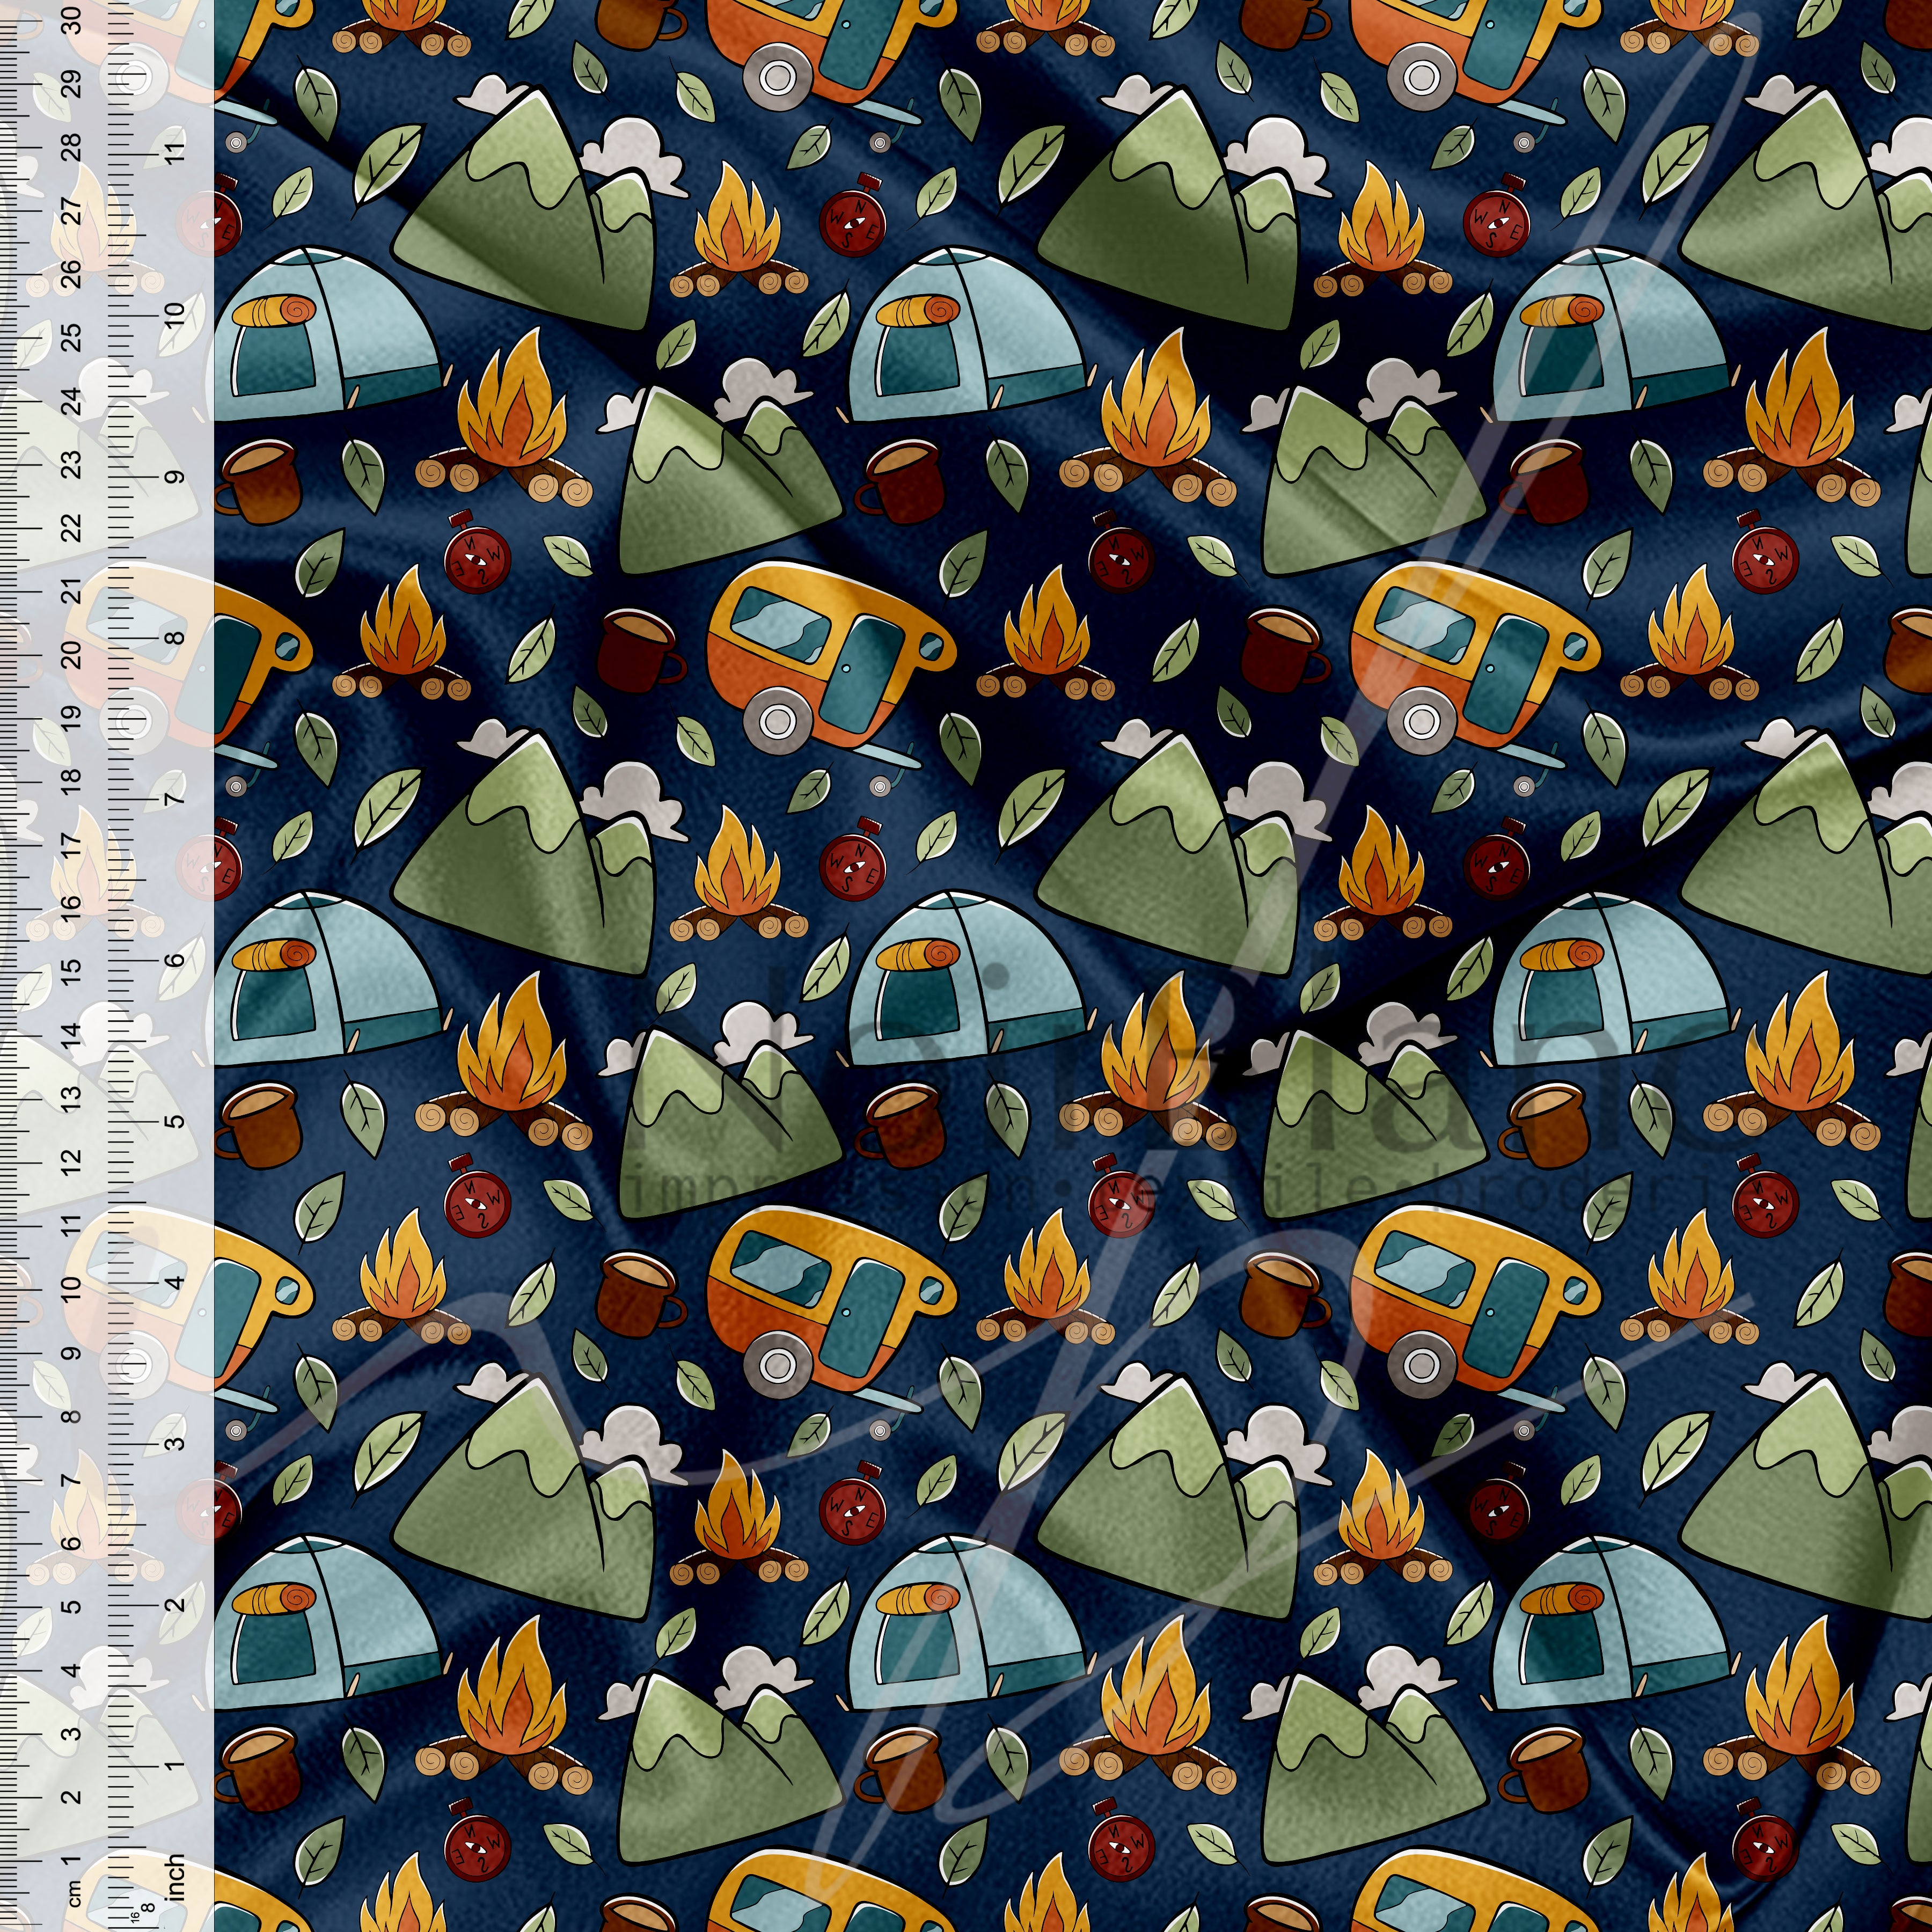
Task: Click the 30 cm mark on ruler
Action: (71, 21)
